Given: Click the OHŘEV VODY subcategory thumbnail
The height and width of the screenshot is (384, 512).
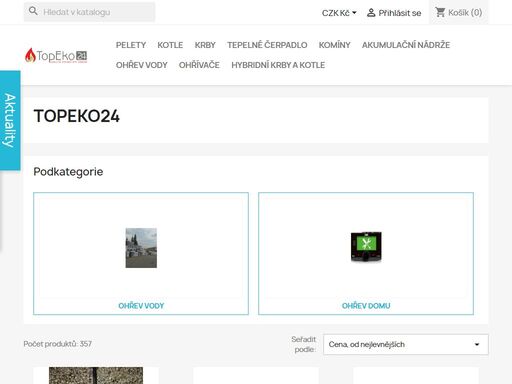Looking at the screenshot, I should pyautogui.click(x=141, y=248).
